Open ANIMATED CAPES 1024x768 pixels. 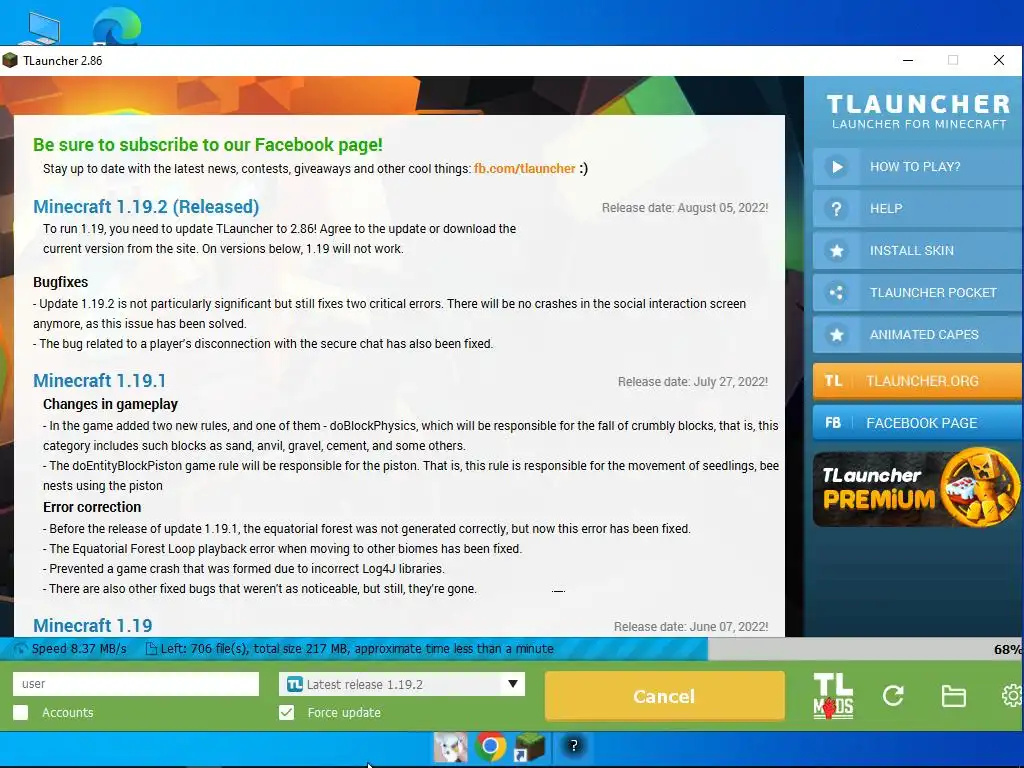click(917, 334)
